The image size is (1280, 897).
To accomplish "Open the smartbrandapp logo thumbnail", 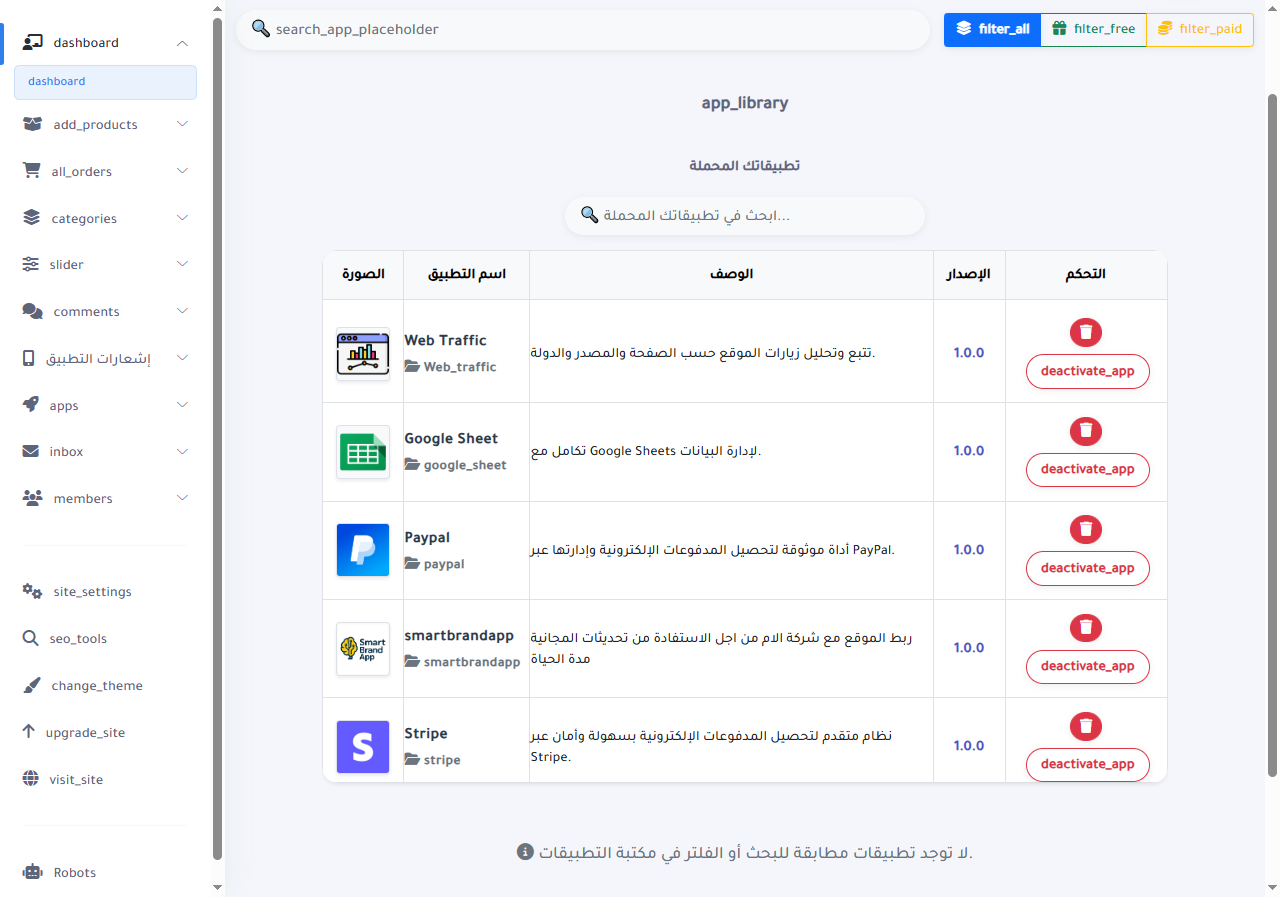I will point(362,648).
